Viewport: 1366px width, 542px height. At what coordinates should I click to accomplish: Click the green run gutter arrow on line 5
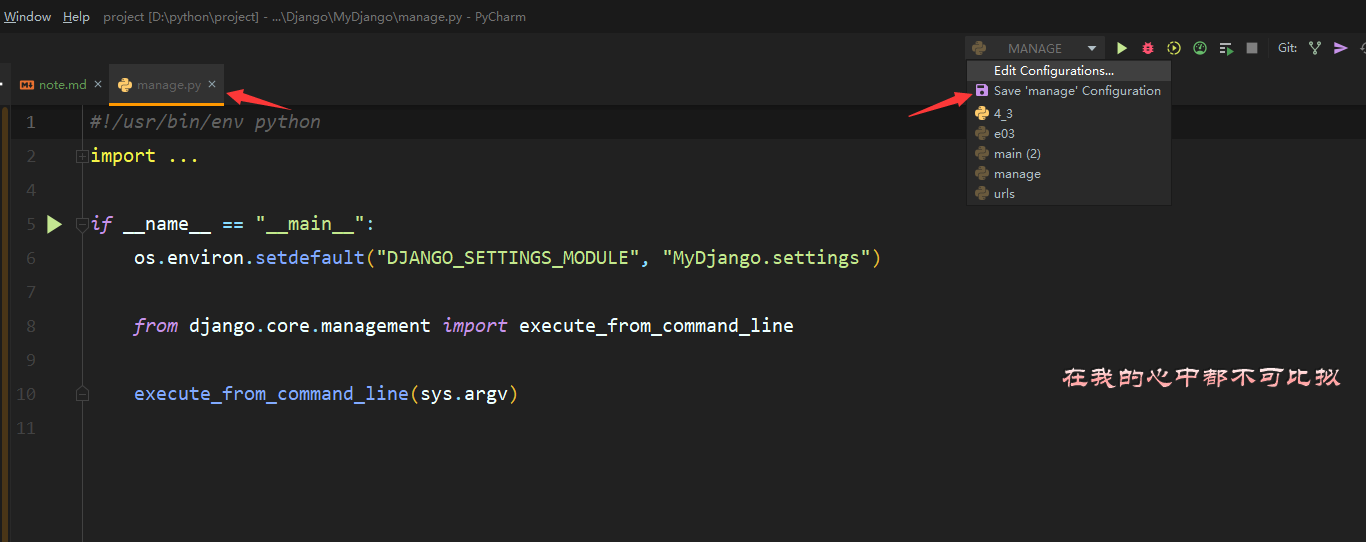54,224
